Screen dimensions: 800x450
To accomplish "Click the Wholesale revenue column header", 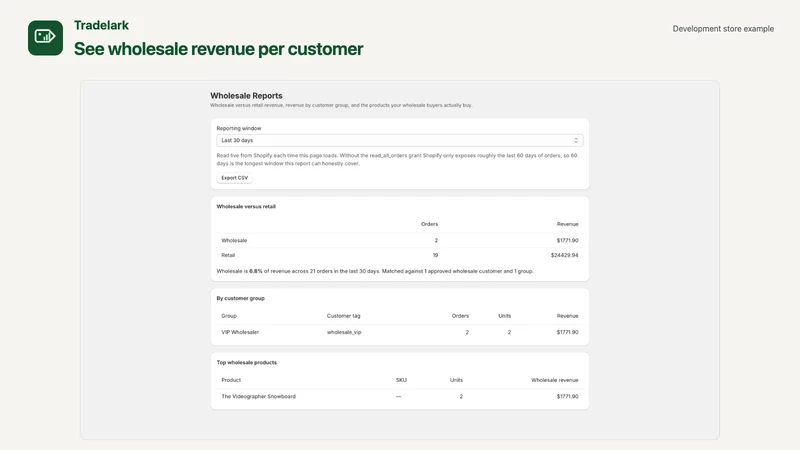I will 555,380.
